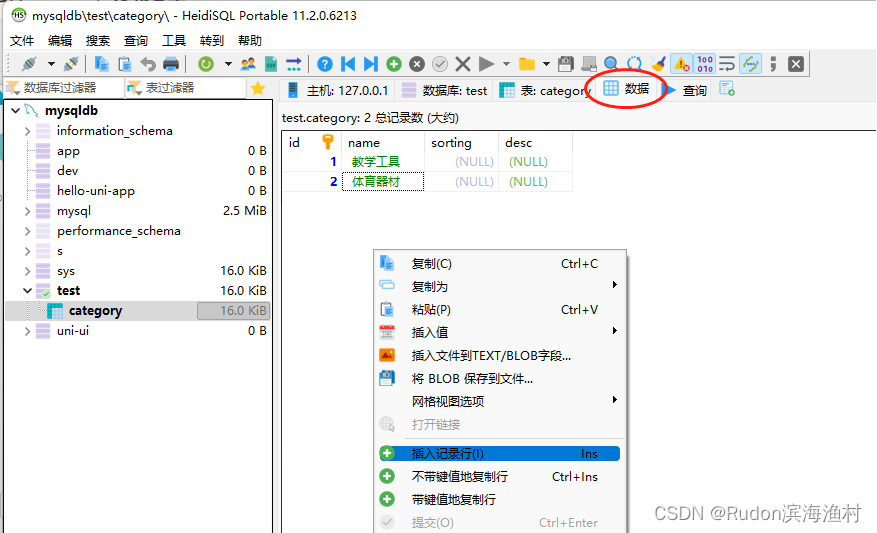Viewport: 877px width, 533px height.
Task: Open the 网格视图选项 submenu
Action: (x=499, y=401)
